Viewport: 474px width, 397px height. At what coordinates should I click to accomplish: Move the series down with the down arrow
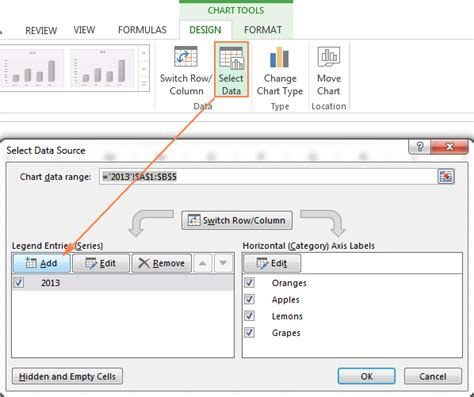point(223,263)
